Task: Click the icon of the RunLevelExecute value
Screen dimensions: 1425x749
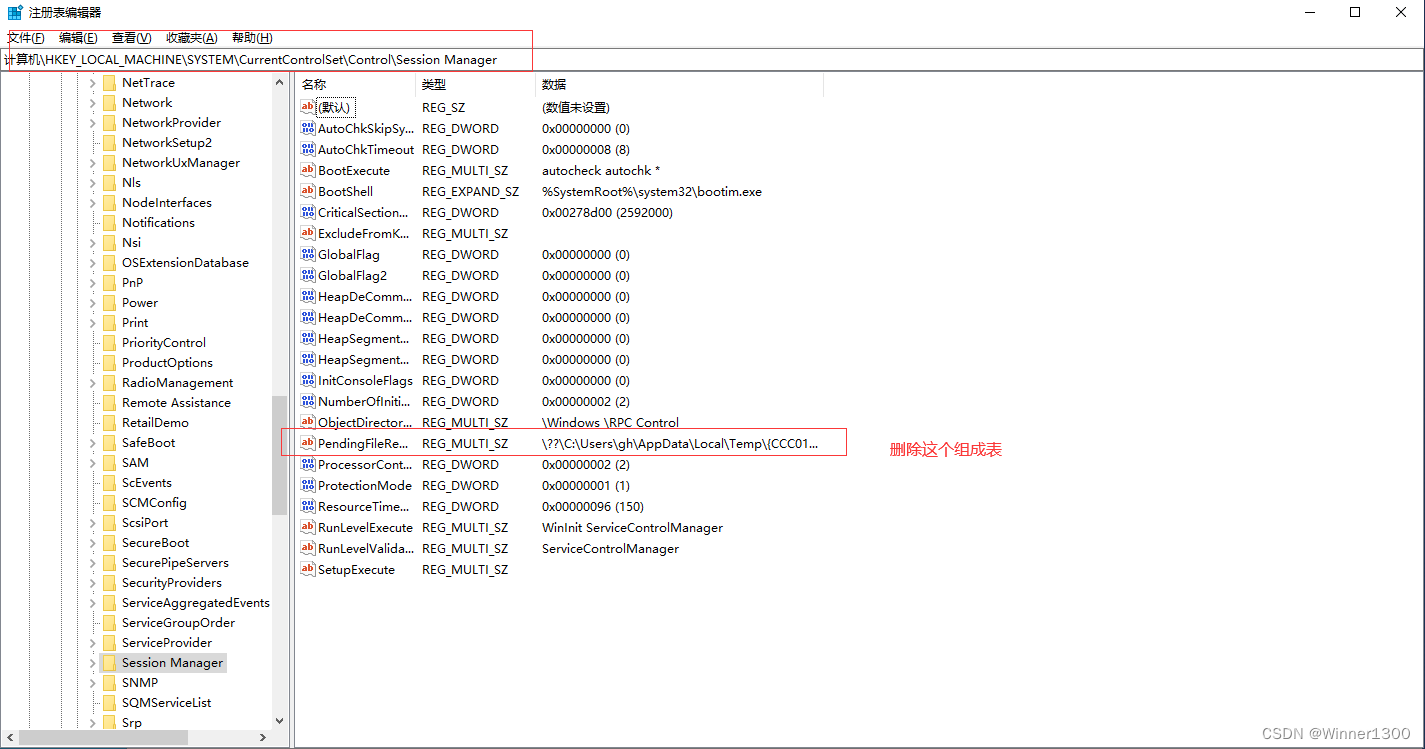Action: pos(308,527)
